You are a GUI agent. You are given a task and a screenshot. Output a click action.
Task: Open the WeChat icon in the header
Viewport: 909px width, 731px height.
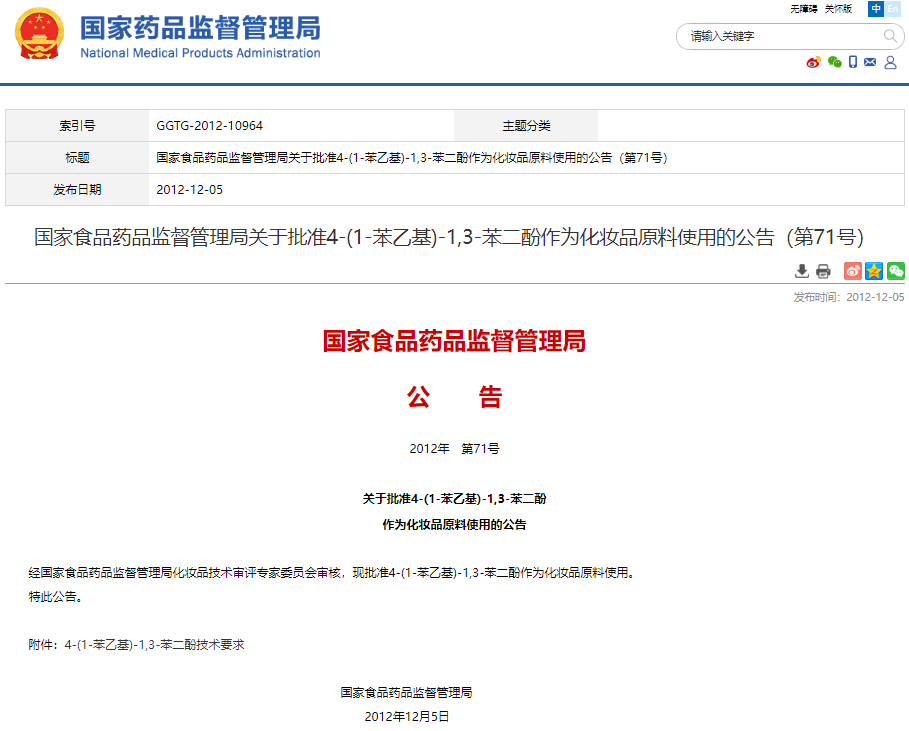833,62
